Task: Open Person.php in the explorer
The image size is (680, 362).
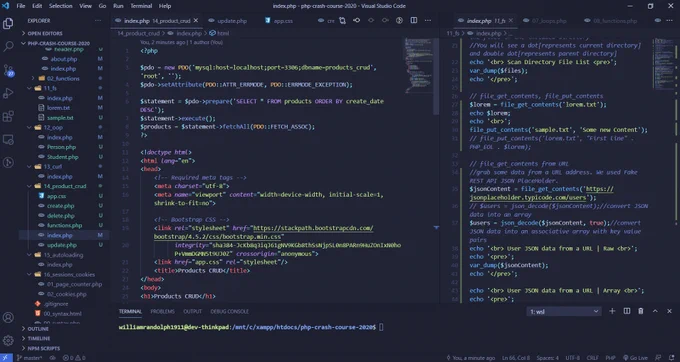Action: pos(61,147)
